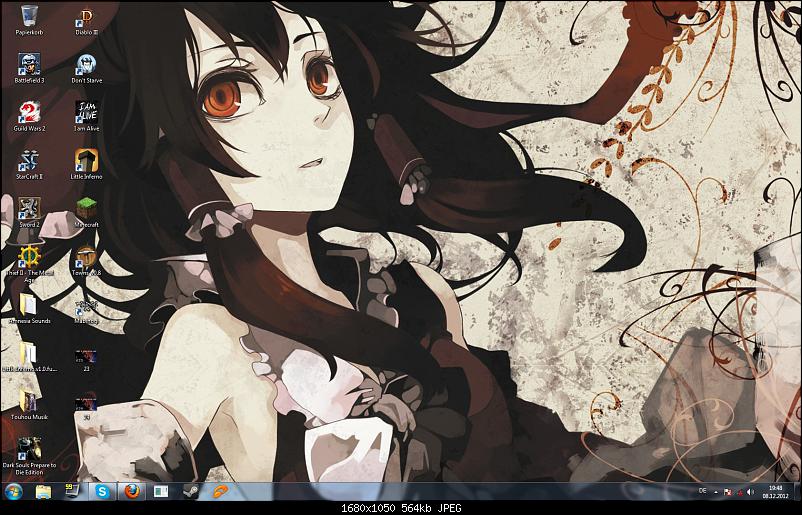Select the Little Inferno shortcut

tap(86, 164)
